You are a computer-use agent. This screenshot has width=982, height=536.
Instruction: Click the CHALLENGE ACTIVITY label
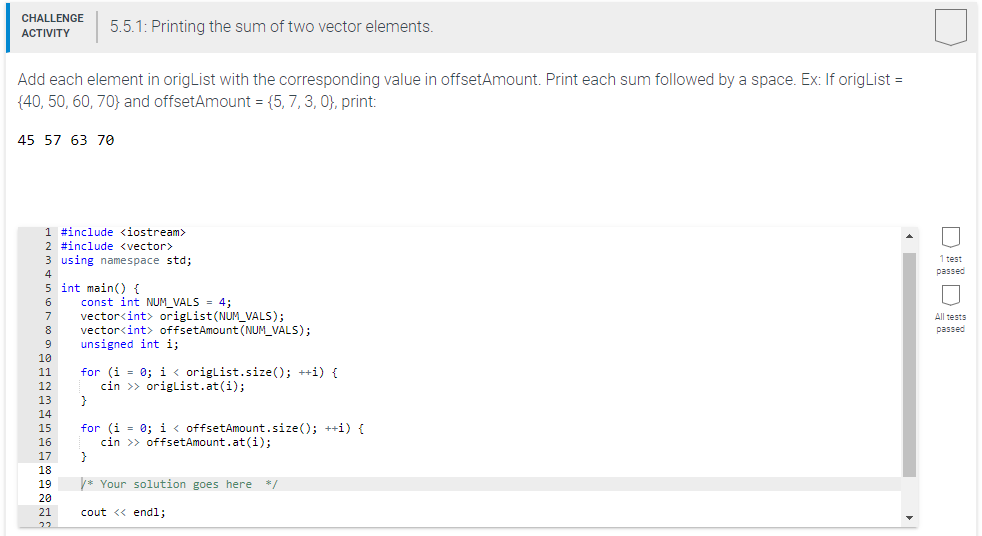point(53,26)
